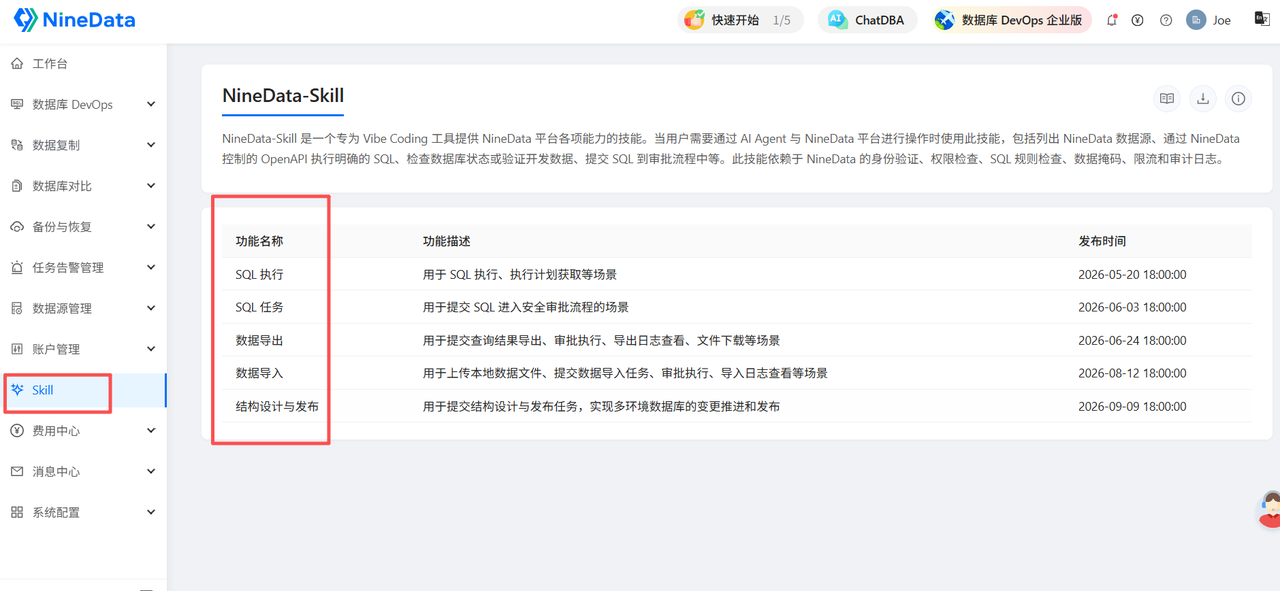The height and width of the screenshot is (591, 1280).
Task: Download the NineData-Skill package
Action: pos(1203,98)
